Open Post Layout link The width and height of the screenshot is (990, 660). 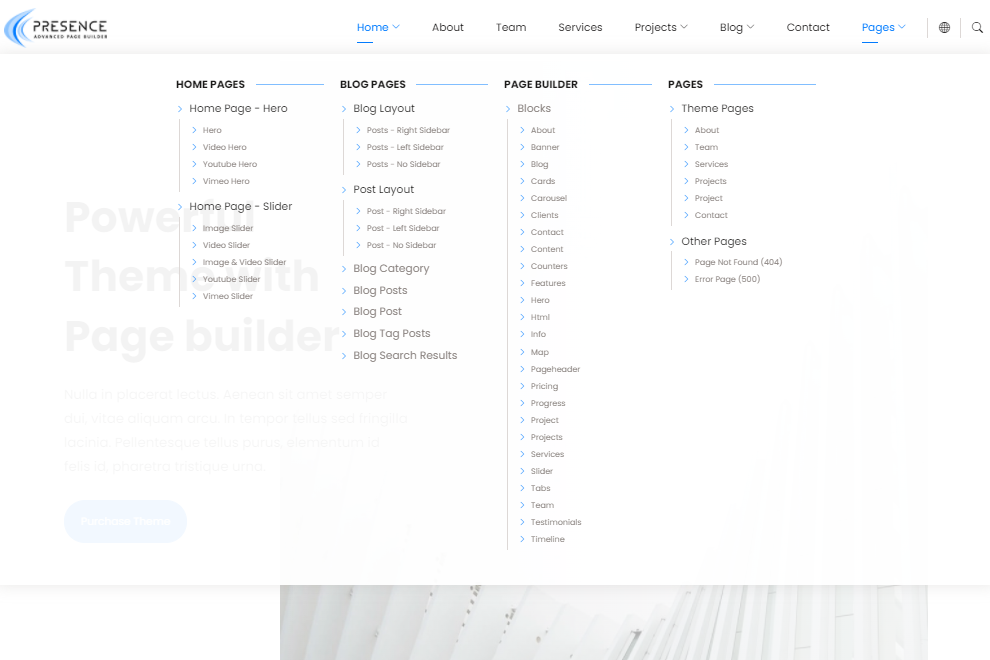pos(383,189)
